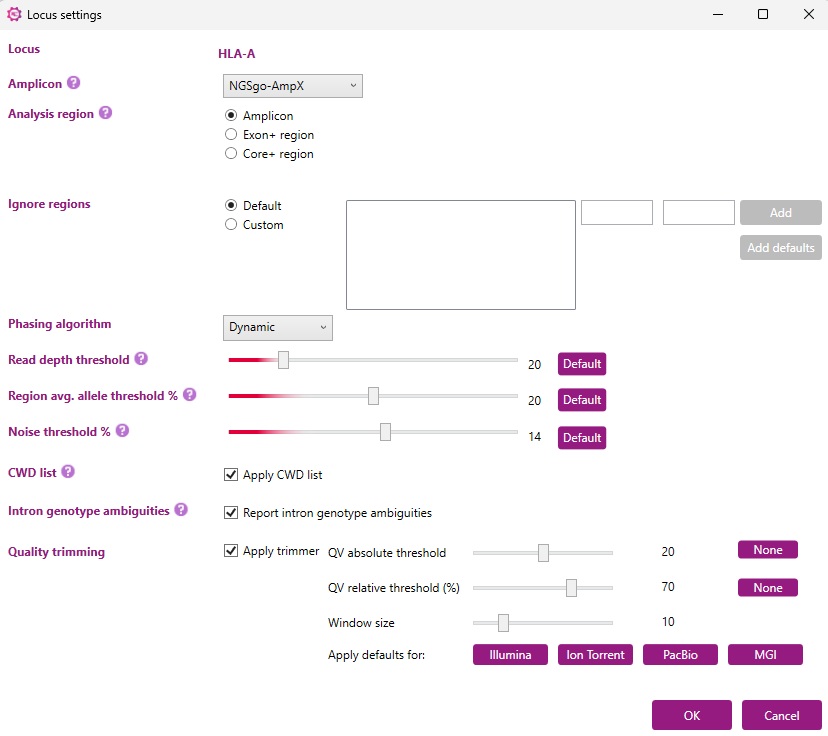Image resolution: width=828 pixels, height=736 pixels.
Task: Click the Analysis region help icon
Action: [105, 114]
